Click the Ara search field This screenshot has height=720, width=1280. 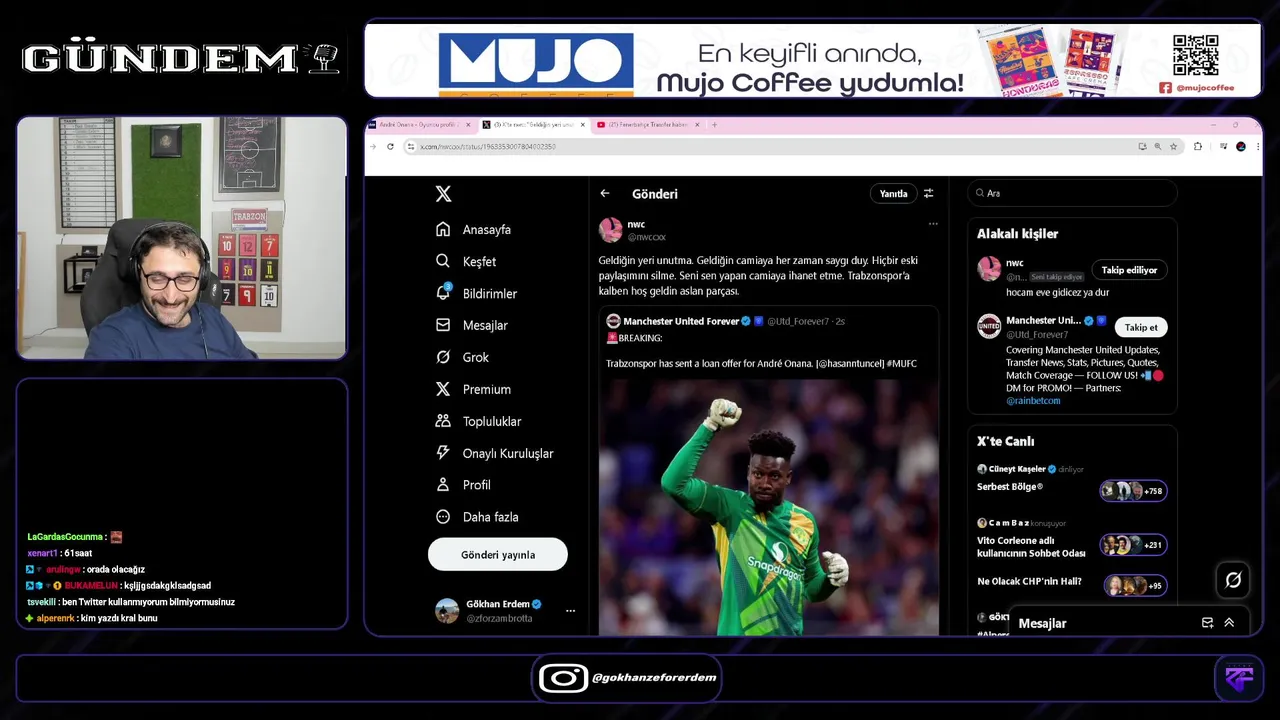(1072, 193)
